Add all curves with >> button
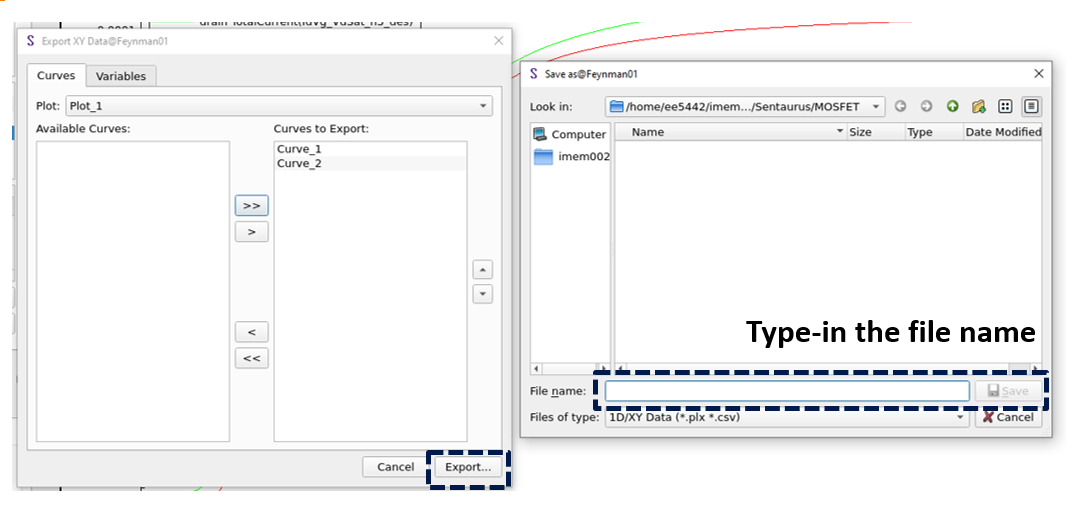The width and height of the screenshot is (1077, 506). [x=251, y=205]
